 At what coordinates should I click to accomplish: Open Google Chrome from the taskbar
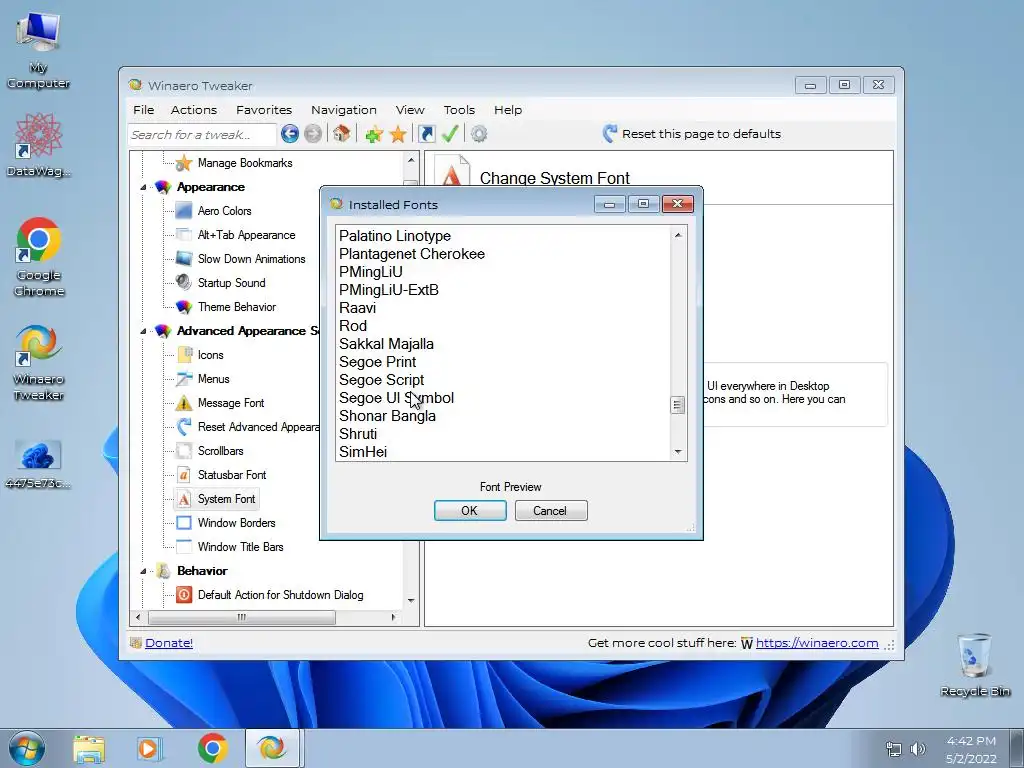pos(212,749)
